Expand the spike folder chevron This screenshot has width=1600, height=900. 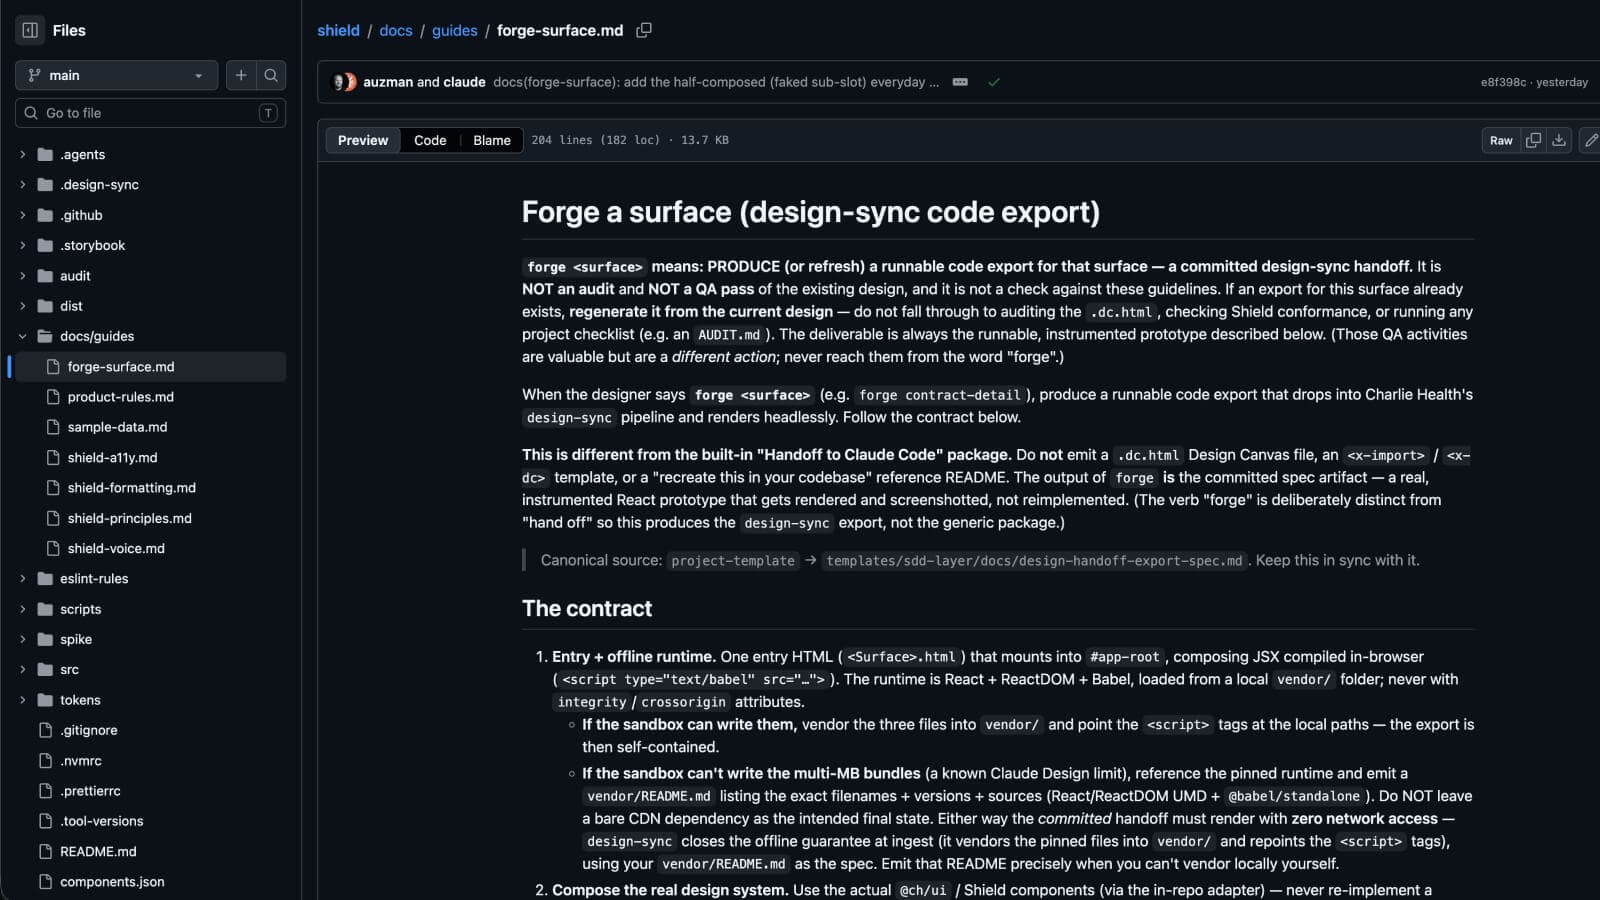(x=23, y=639)
